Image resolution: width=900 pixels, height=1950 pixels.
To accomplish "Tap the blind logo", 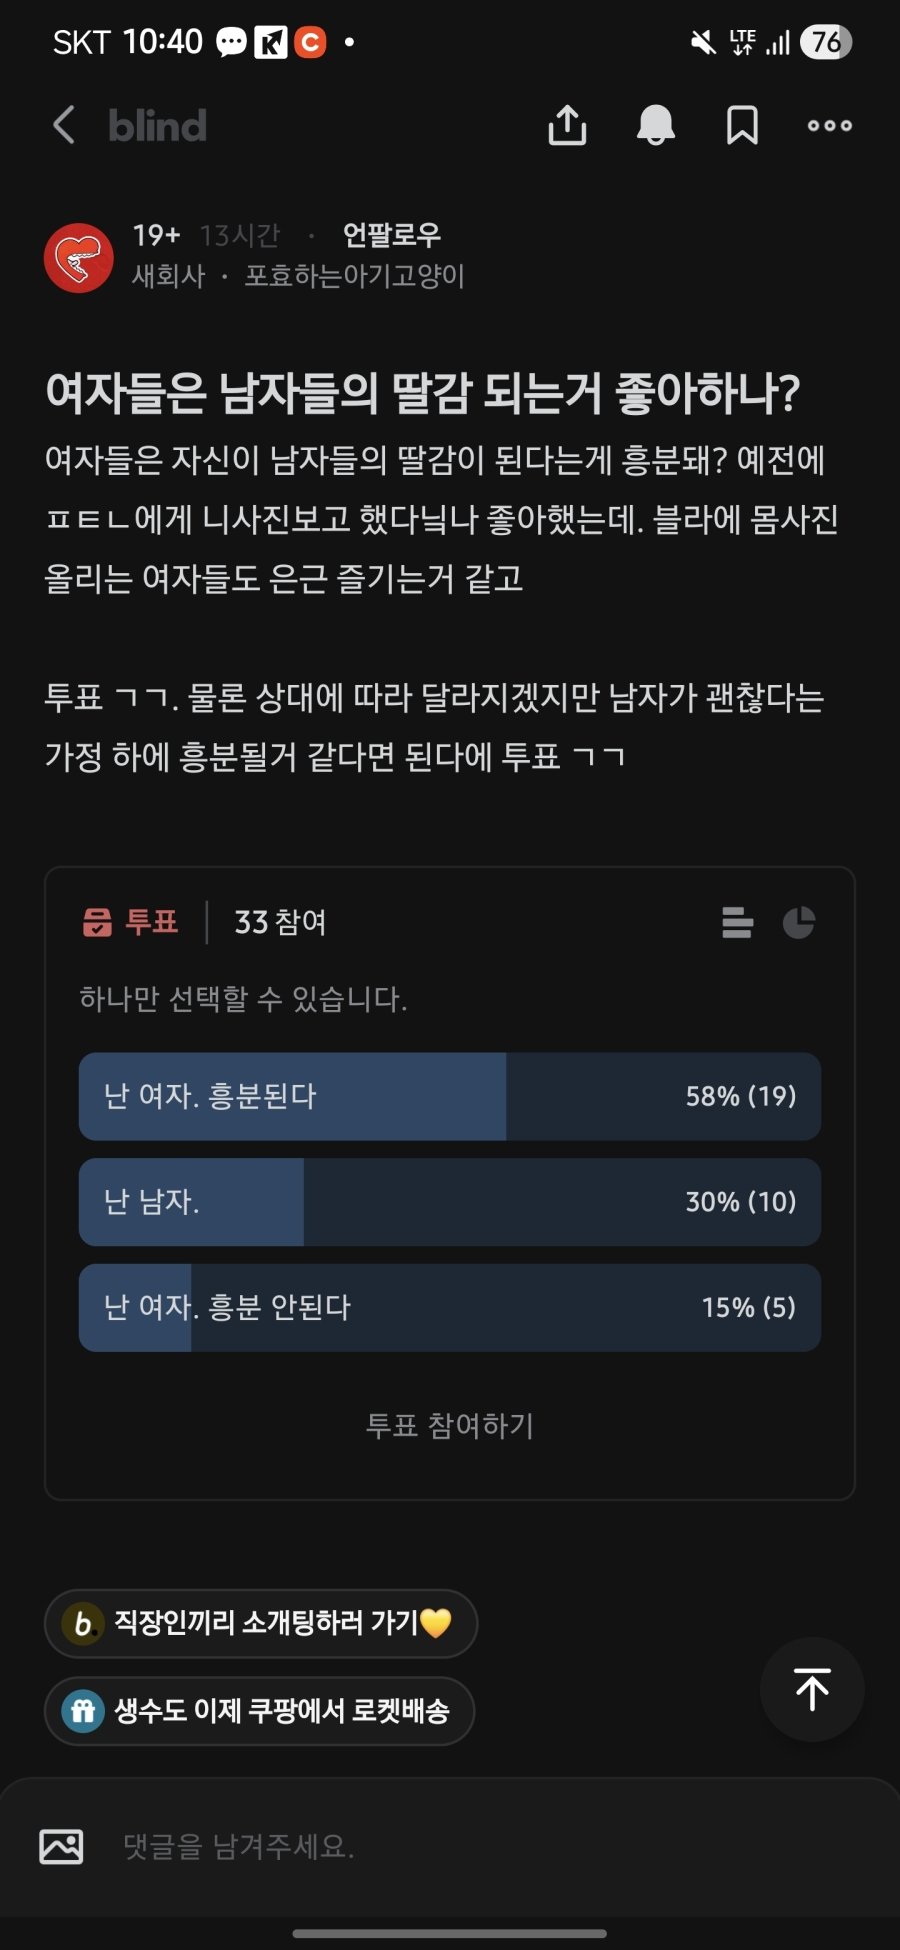I will pyautogui.click(x=157, y=126).
